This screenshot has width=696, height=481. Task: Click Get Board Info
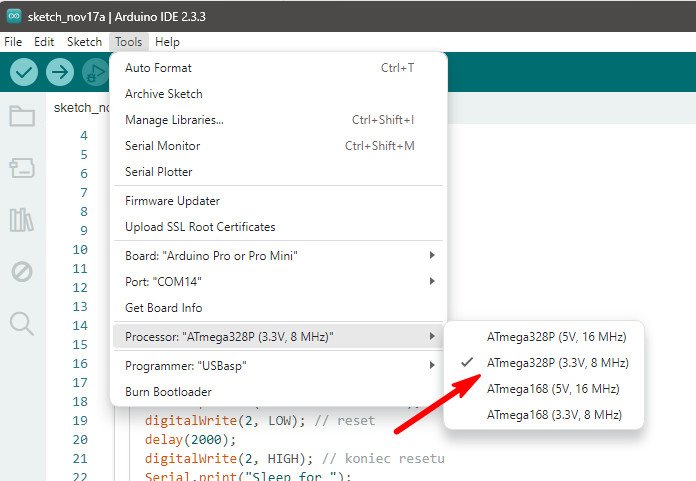tap(163, 308)
